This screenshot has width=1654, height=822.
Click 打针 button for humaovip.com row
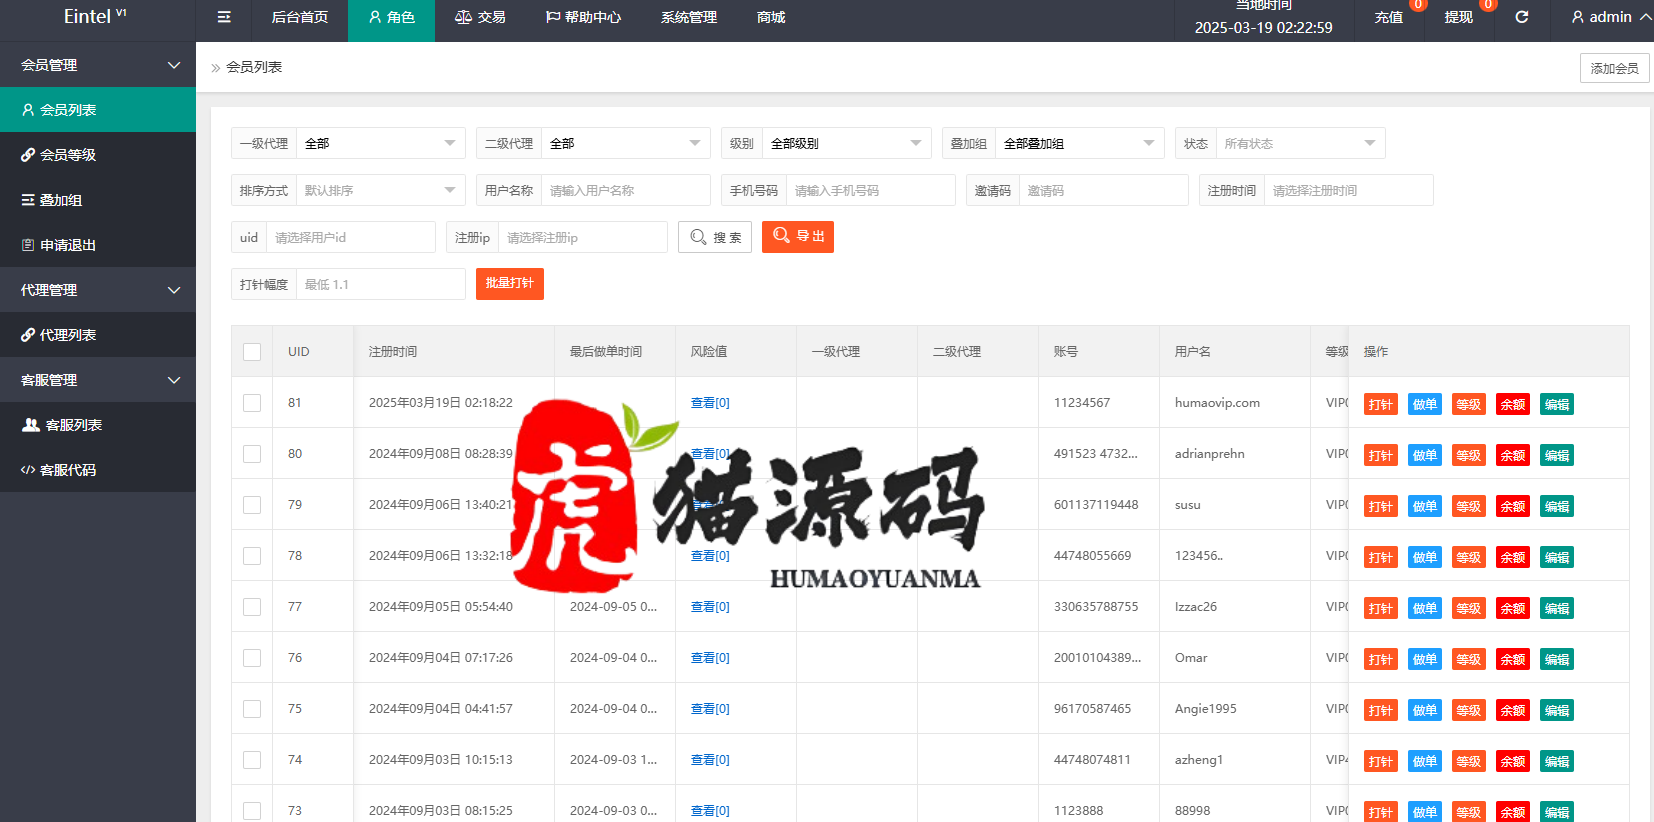point(1381,404)
